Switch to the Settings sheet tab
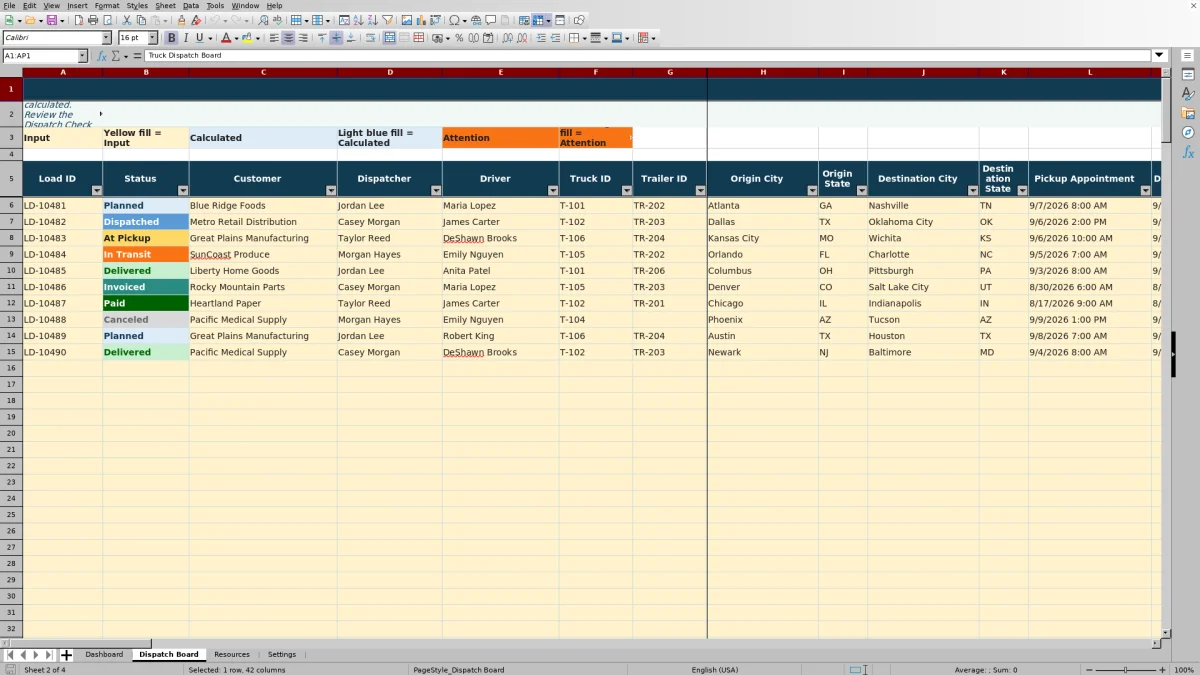The height and width of the screenshot is (675, 1200). point(282,655)
